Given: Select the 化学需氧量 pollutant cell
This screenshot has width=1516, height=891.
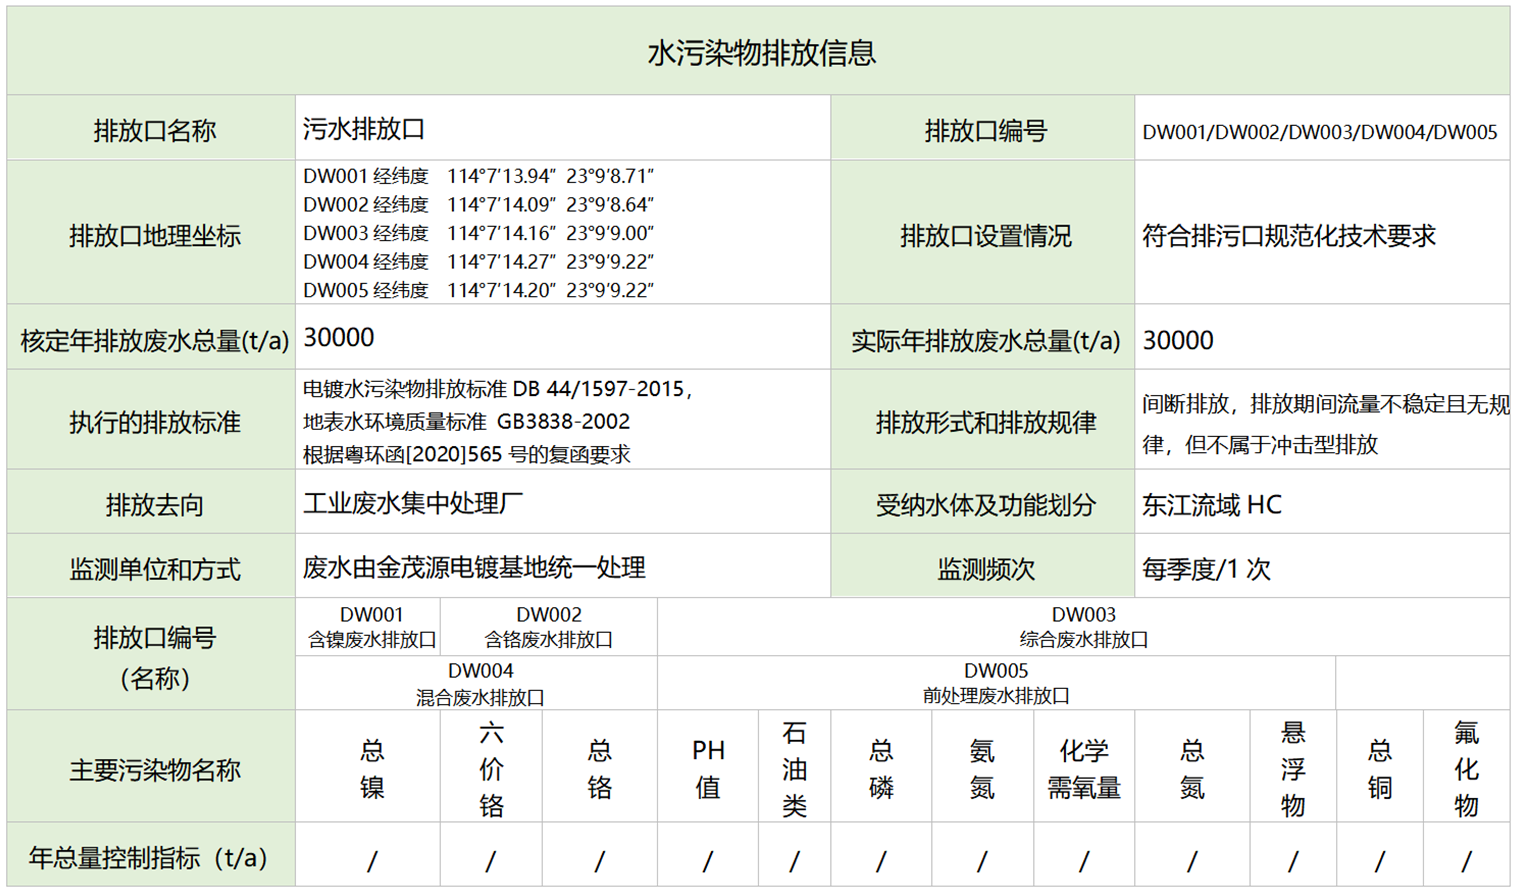Looking at the screenshot, I should 1083,769.
